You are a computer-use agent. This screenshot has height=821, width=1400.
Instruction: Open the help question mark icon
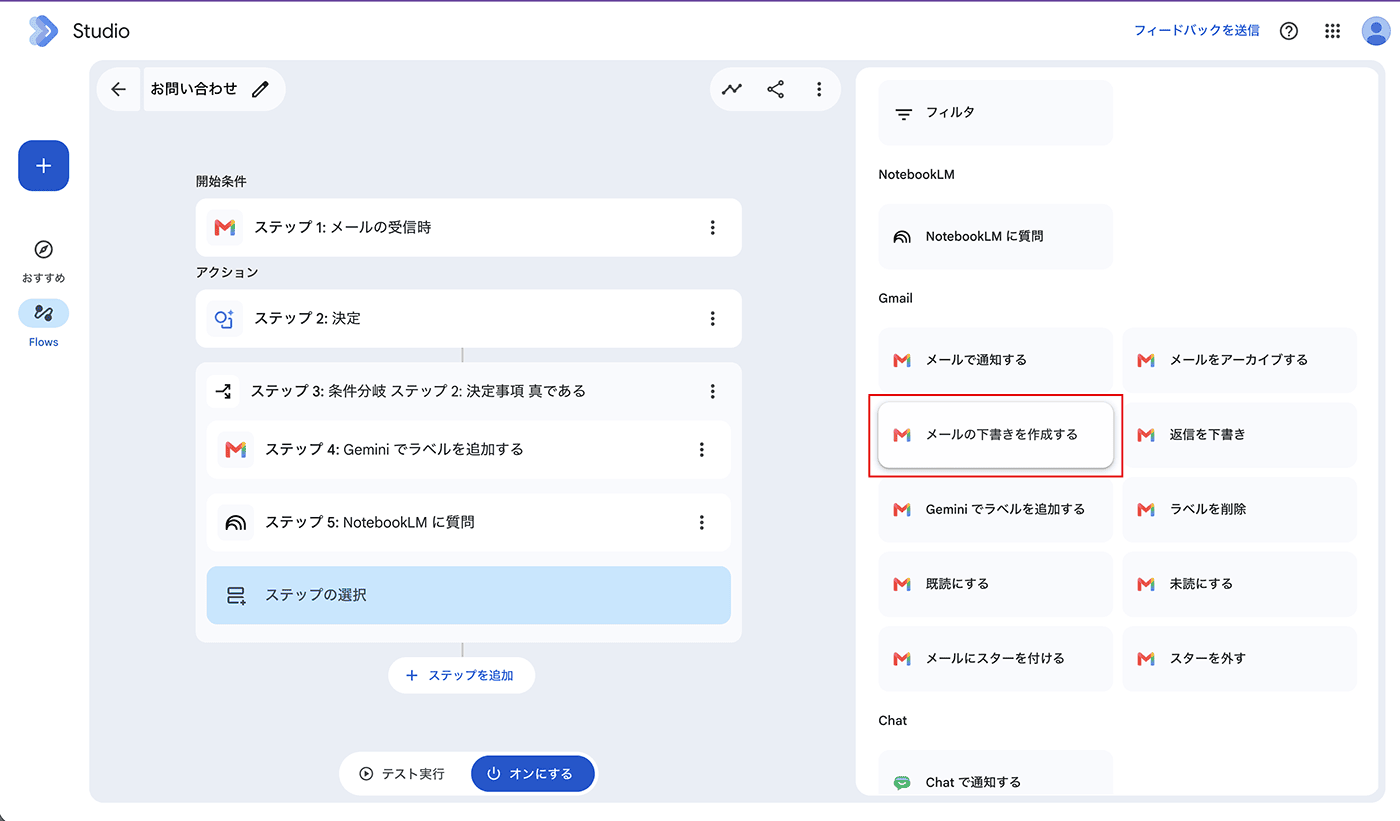[1289, 31]
